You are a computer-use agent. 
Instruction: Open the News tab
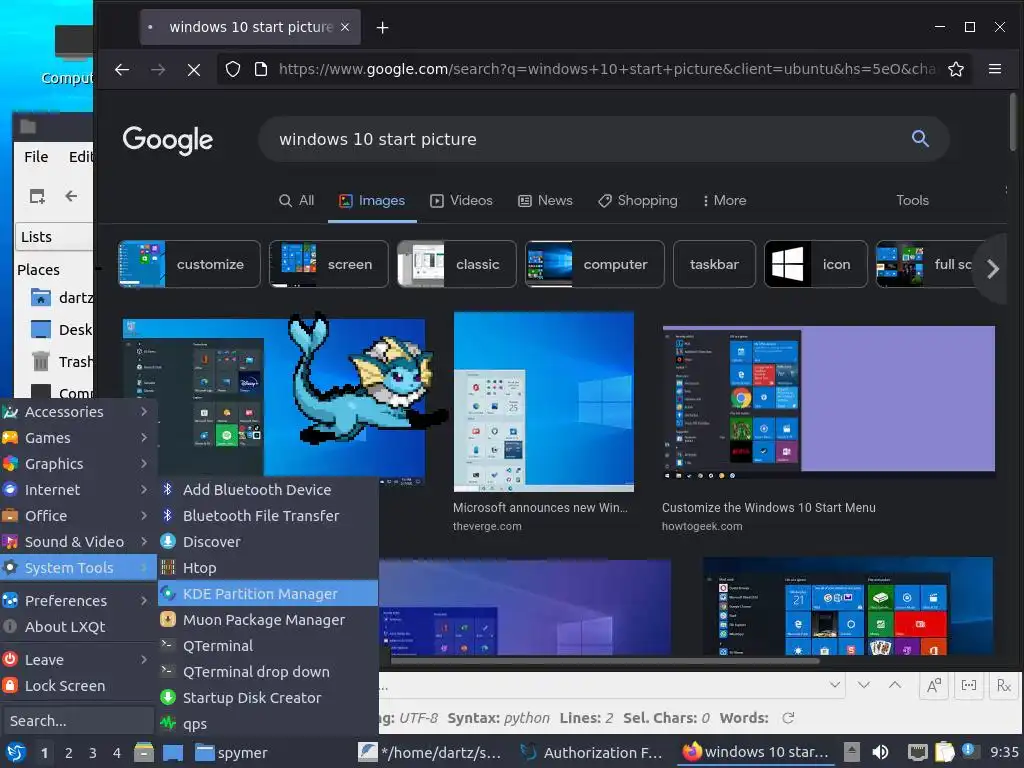545,200
